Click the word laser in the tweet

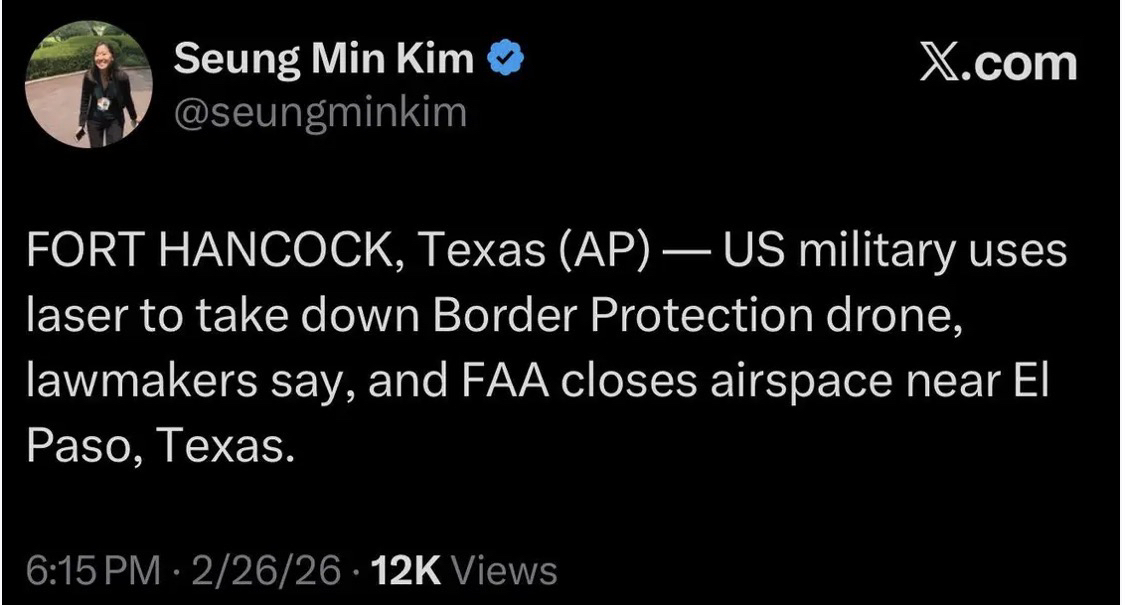(72, 315)
